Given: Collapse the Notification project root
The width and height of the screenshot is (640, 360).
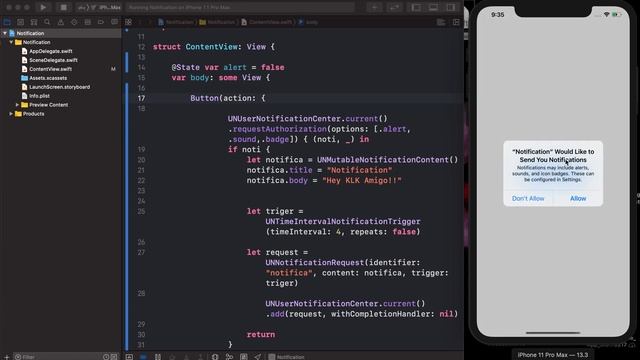Looking at the screenshot, I should (x=5, y=33).
